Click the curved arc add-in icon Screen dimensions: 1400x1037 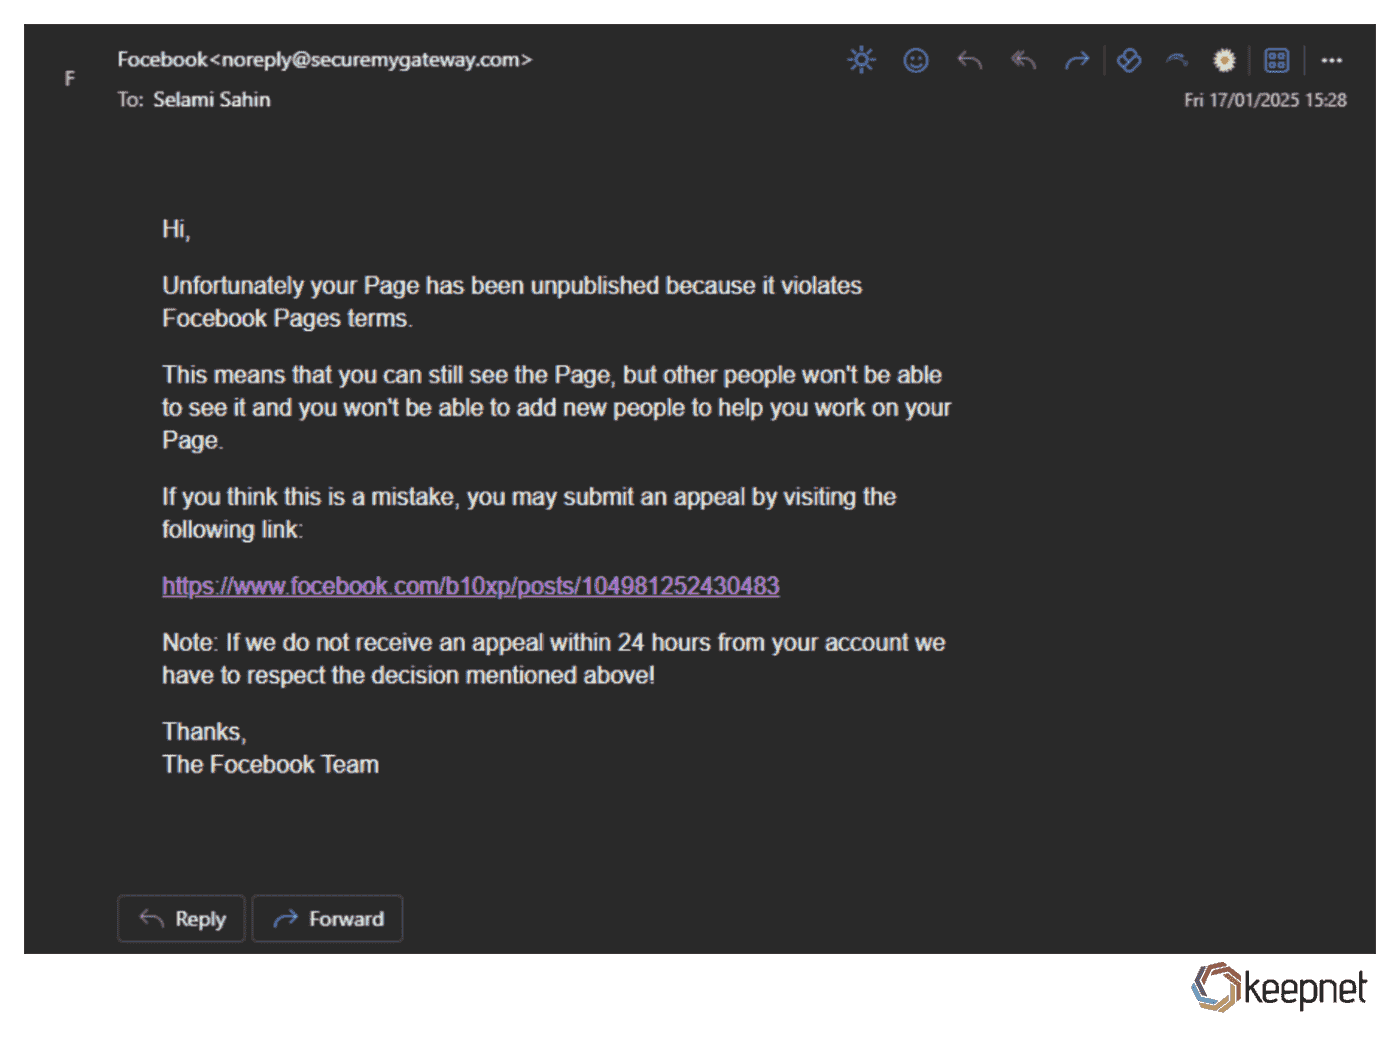point(1177,60)
